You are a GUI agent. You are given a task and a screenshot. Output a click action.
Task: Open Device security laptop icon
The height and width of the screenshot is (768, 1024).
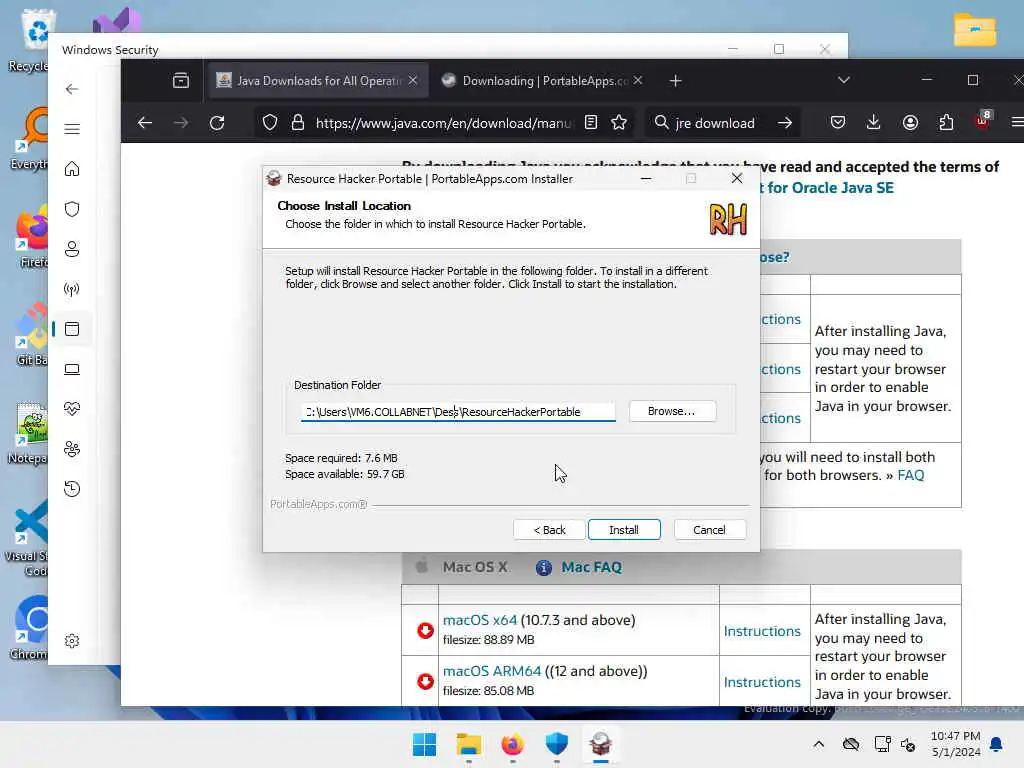point(72,369)
